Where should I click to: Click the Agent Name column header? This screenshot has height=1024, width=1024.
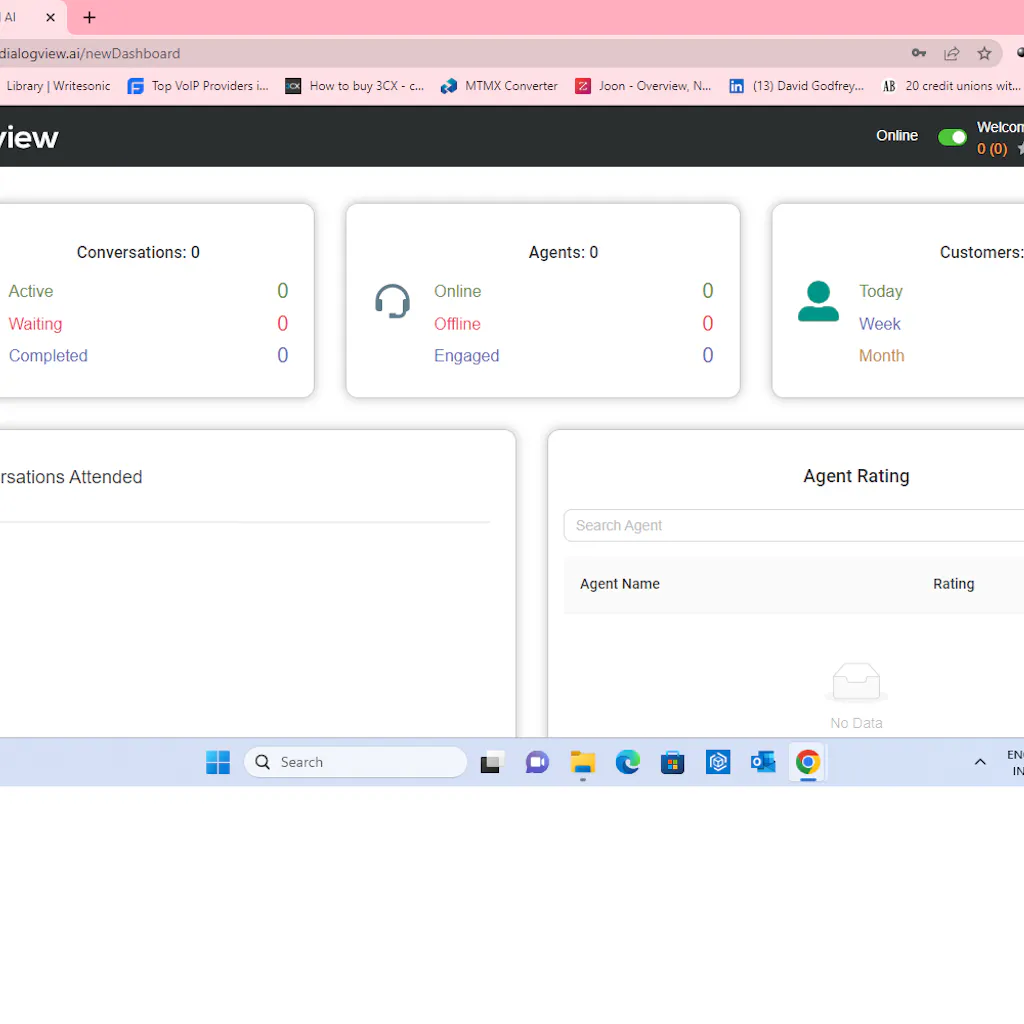[x=620, y=584]
